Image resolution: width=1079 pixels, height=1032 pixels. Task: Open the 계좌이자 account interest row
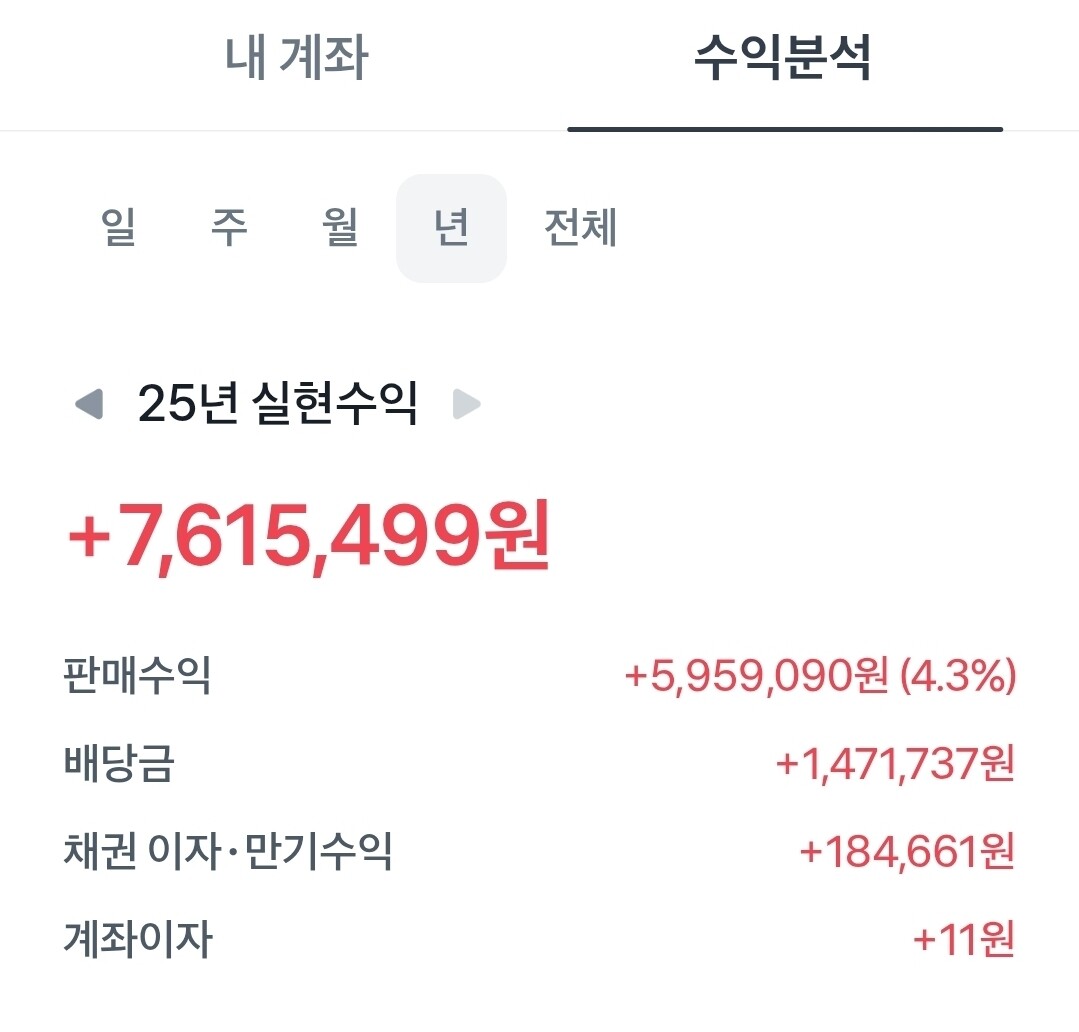tap(540, 939)
